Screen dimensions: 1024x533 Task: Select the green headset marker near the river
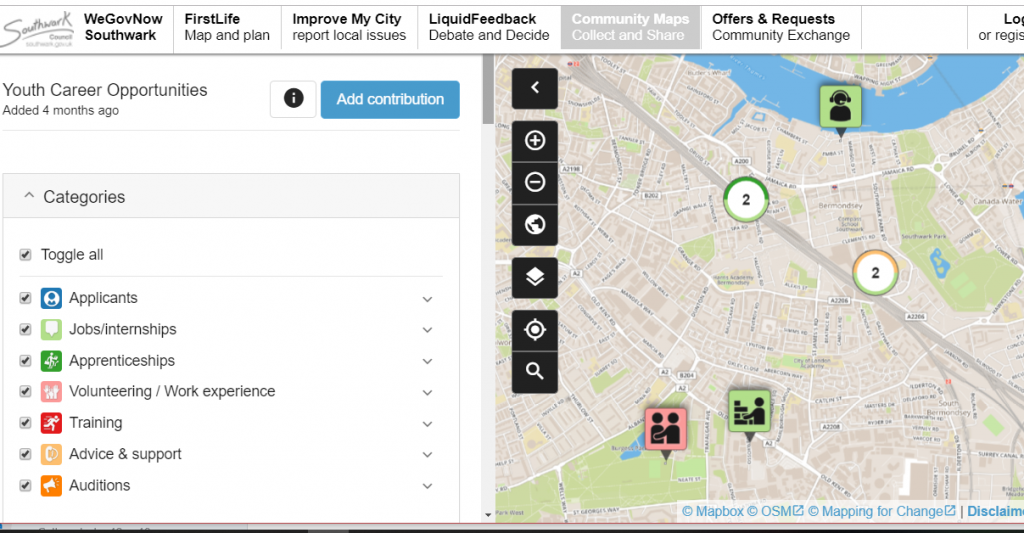click(840, 106)
